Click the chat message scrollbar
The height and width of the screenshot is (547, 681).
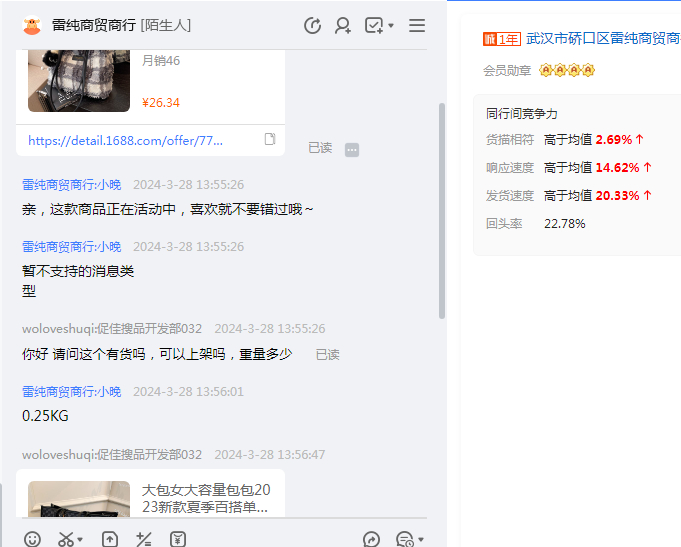coord(442,211)
